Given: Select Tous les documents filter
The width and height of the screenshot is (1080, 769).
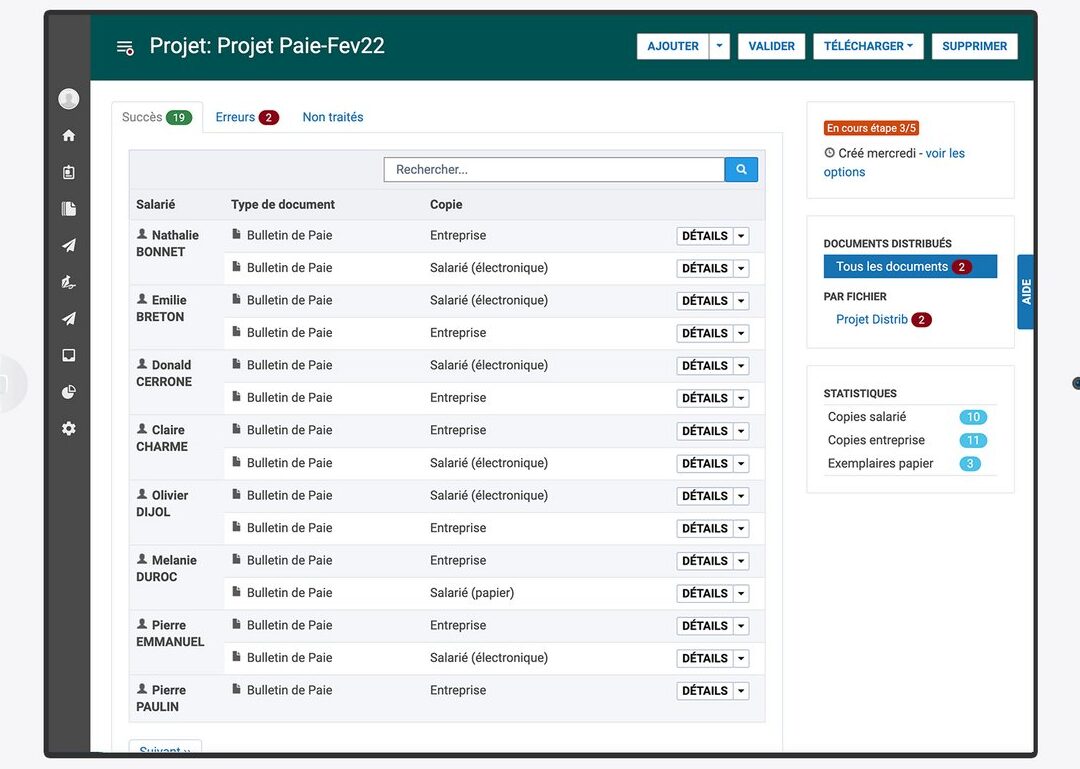Looking at the screenshot, I should 910,267.
